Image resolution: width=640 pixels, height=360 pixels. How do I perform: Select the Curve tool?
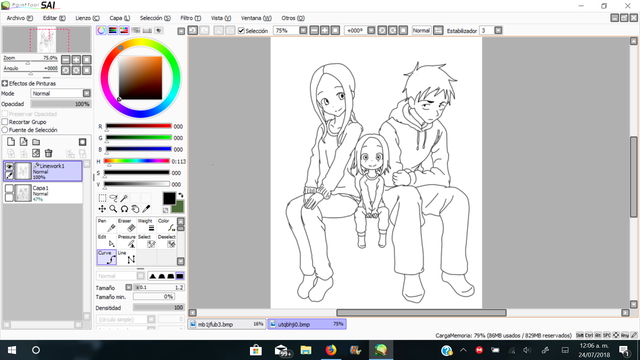[107, 257]
